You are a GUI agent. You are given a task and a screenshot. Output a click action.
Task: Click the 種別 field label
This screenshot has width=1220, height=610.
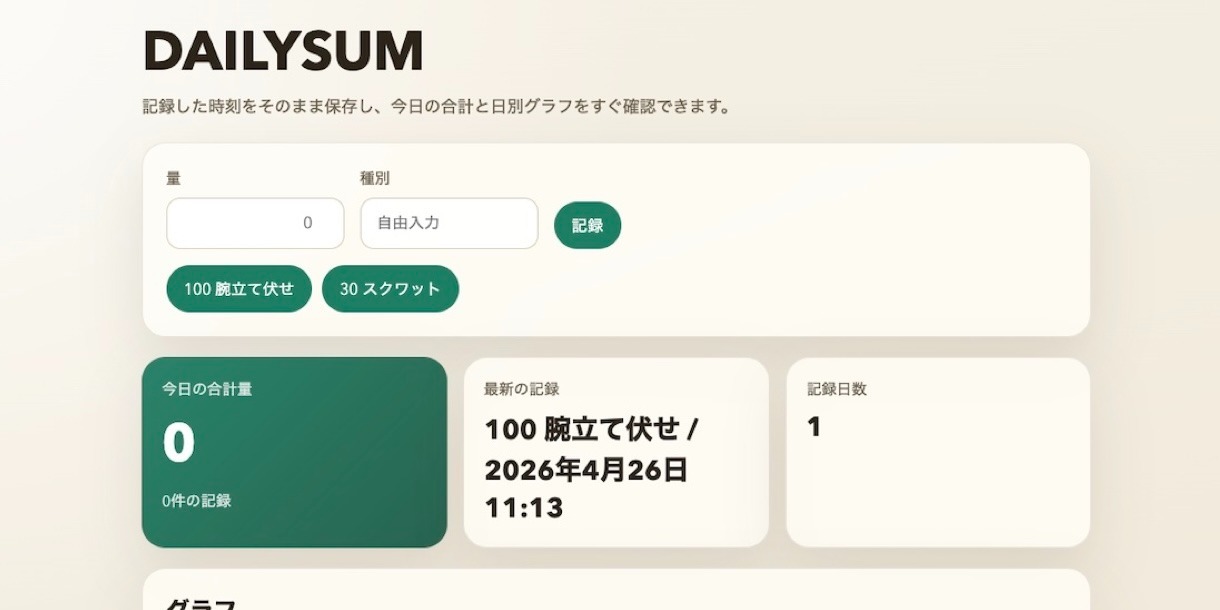(374, 178)
